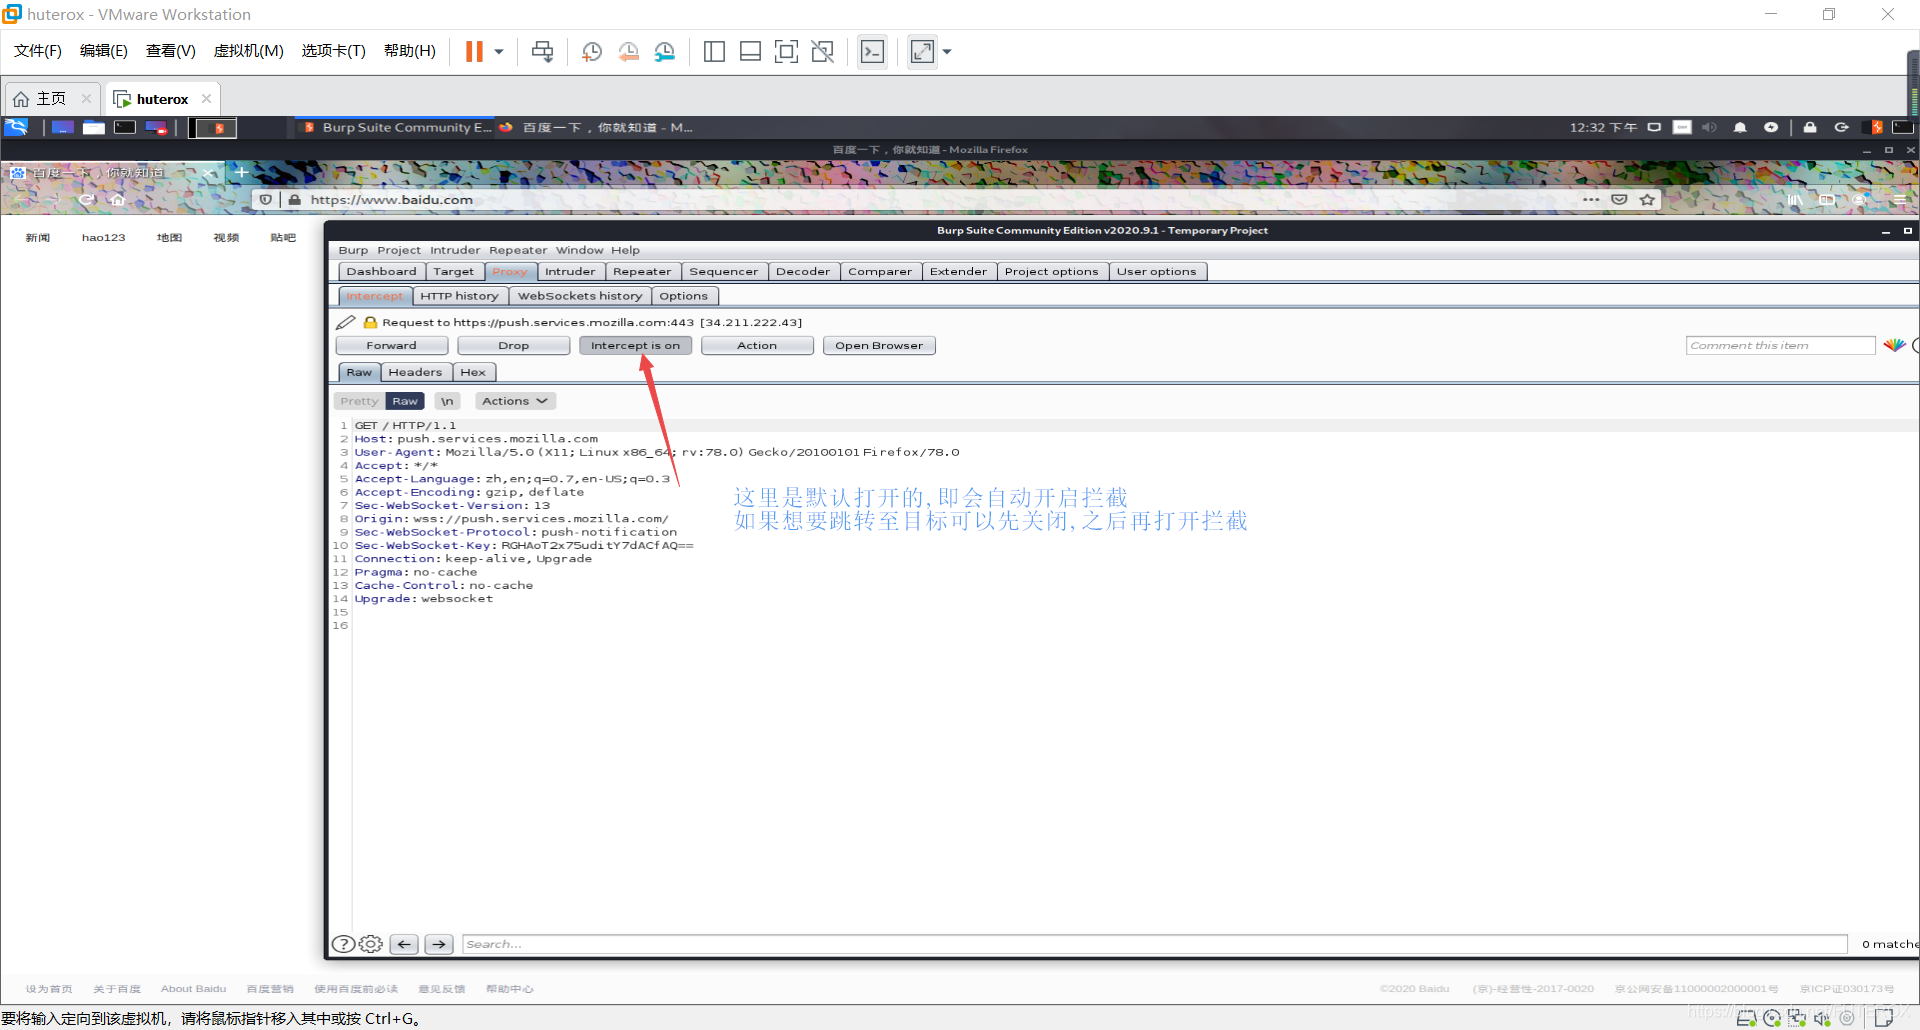Viewport: 1920px width, 1030px height.
Task: Click the lock screen icon in Kali panel
Action: point(1810,127)
